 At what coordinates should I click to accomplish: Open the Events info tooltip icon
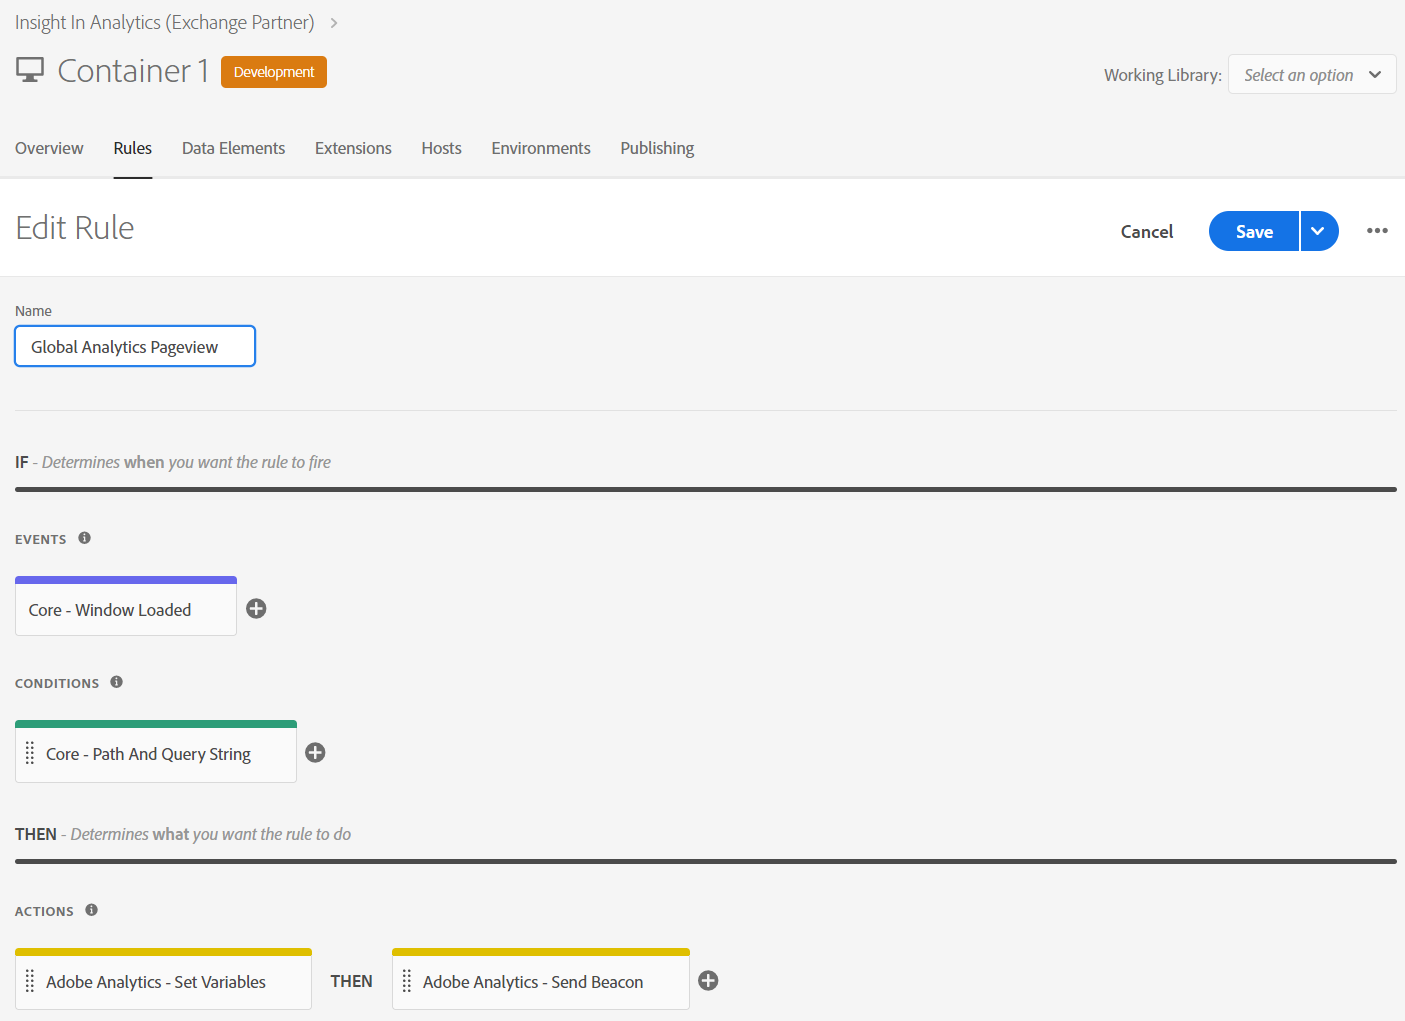pyautogui.click(x=85, y=538)
